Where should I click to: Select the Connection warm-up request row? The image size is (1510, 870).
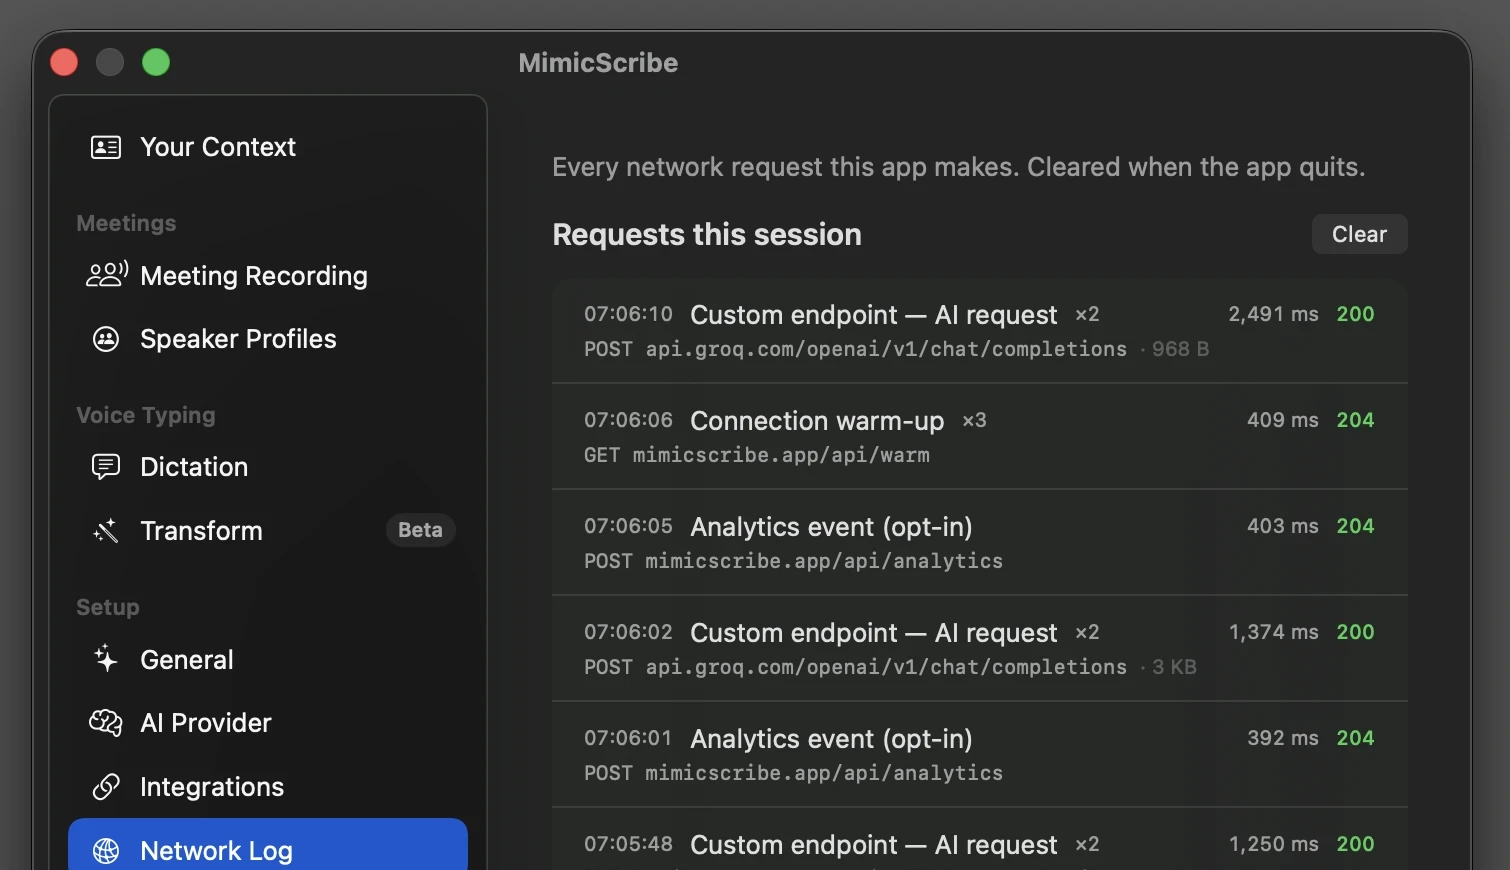pos(980,436)
